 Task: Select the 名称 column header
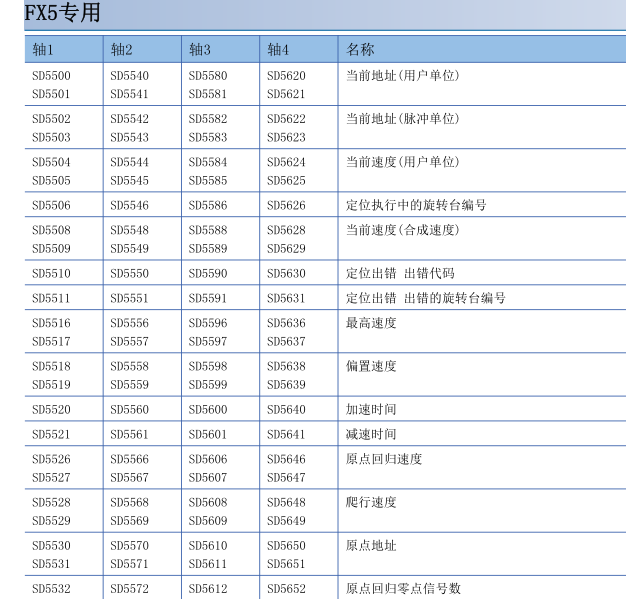[x=360, y=49]
